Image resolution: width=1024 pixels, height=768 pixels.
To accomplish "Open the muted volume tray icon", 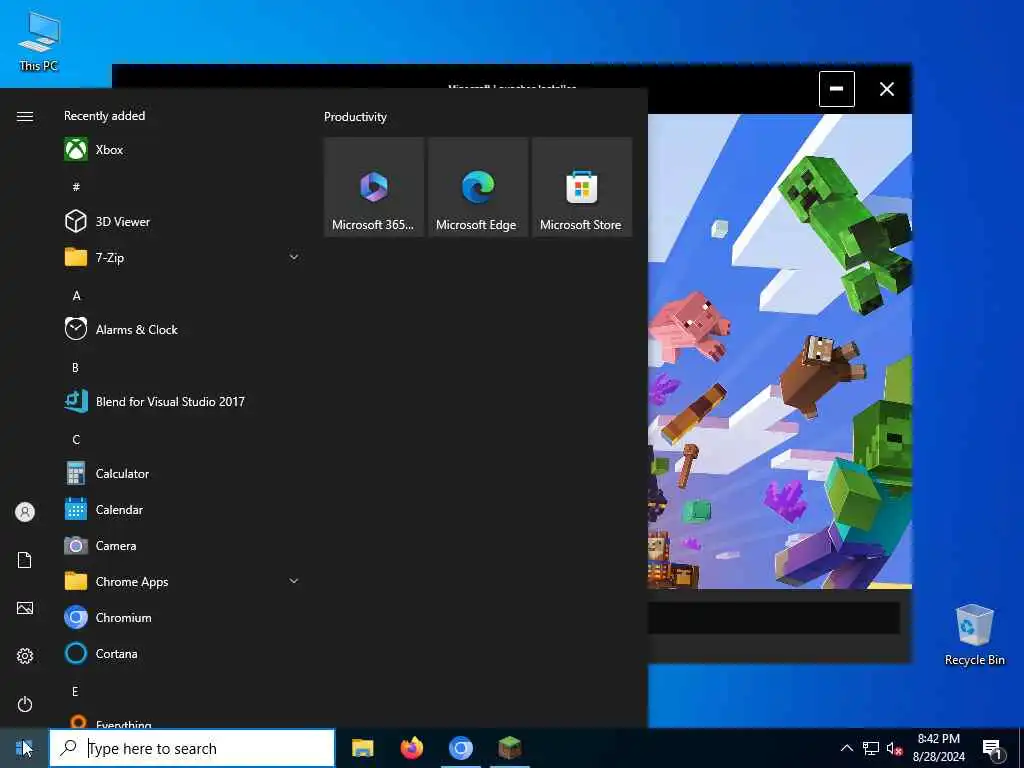I will click(895, 748).
